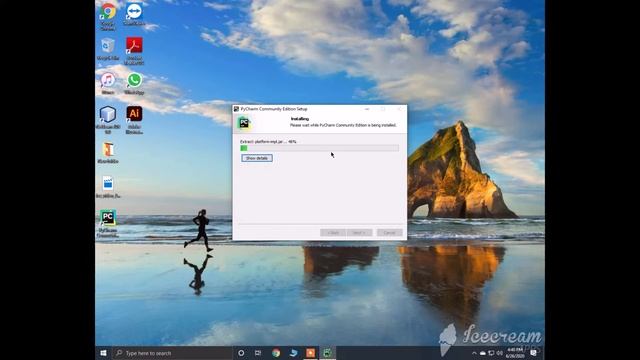The image size is (640, 360).
Task: Open Cortana from the taskbar circle icon
Action: 241,353
